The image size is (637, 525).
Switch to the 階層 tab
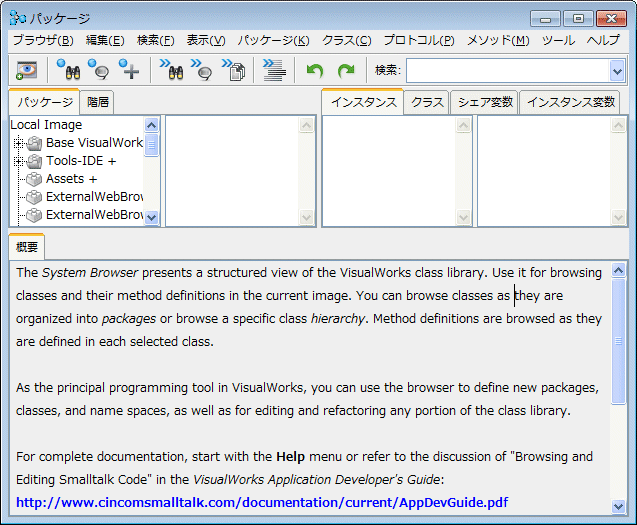[x=98, y=102]
